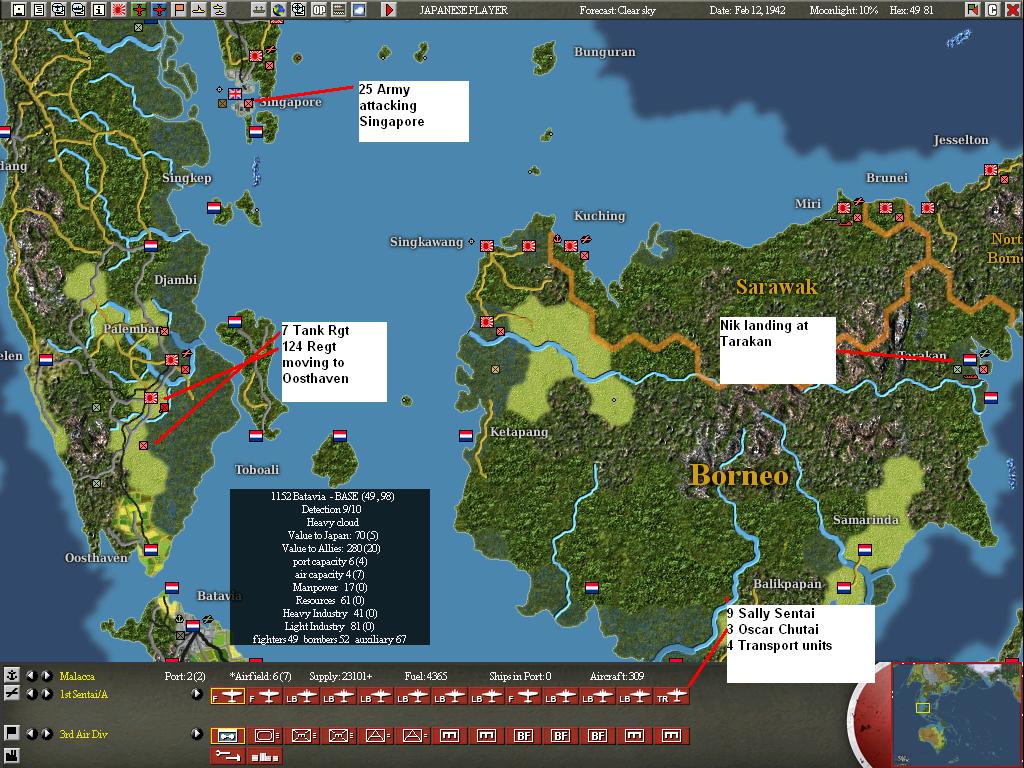1024x768 pixels.
Task: Go to previous base before Malacca
Action: click(x=31, y=676)
